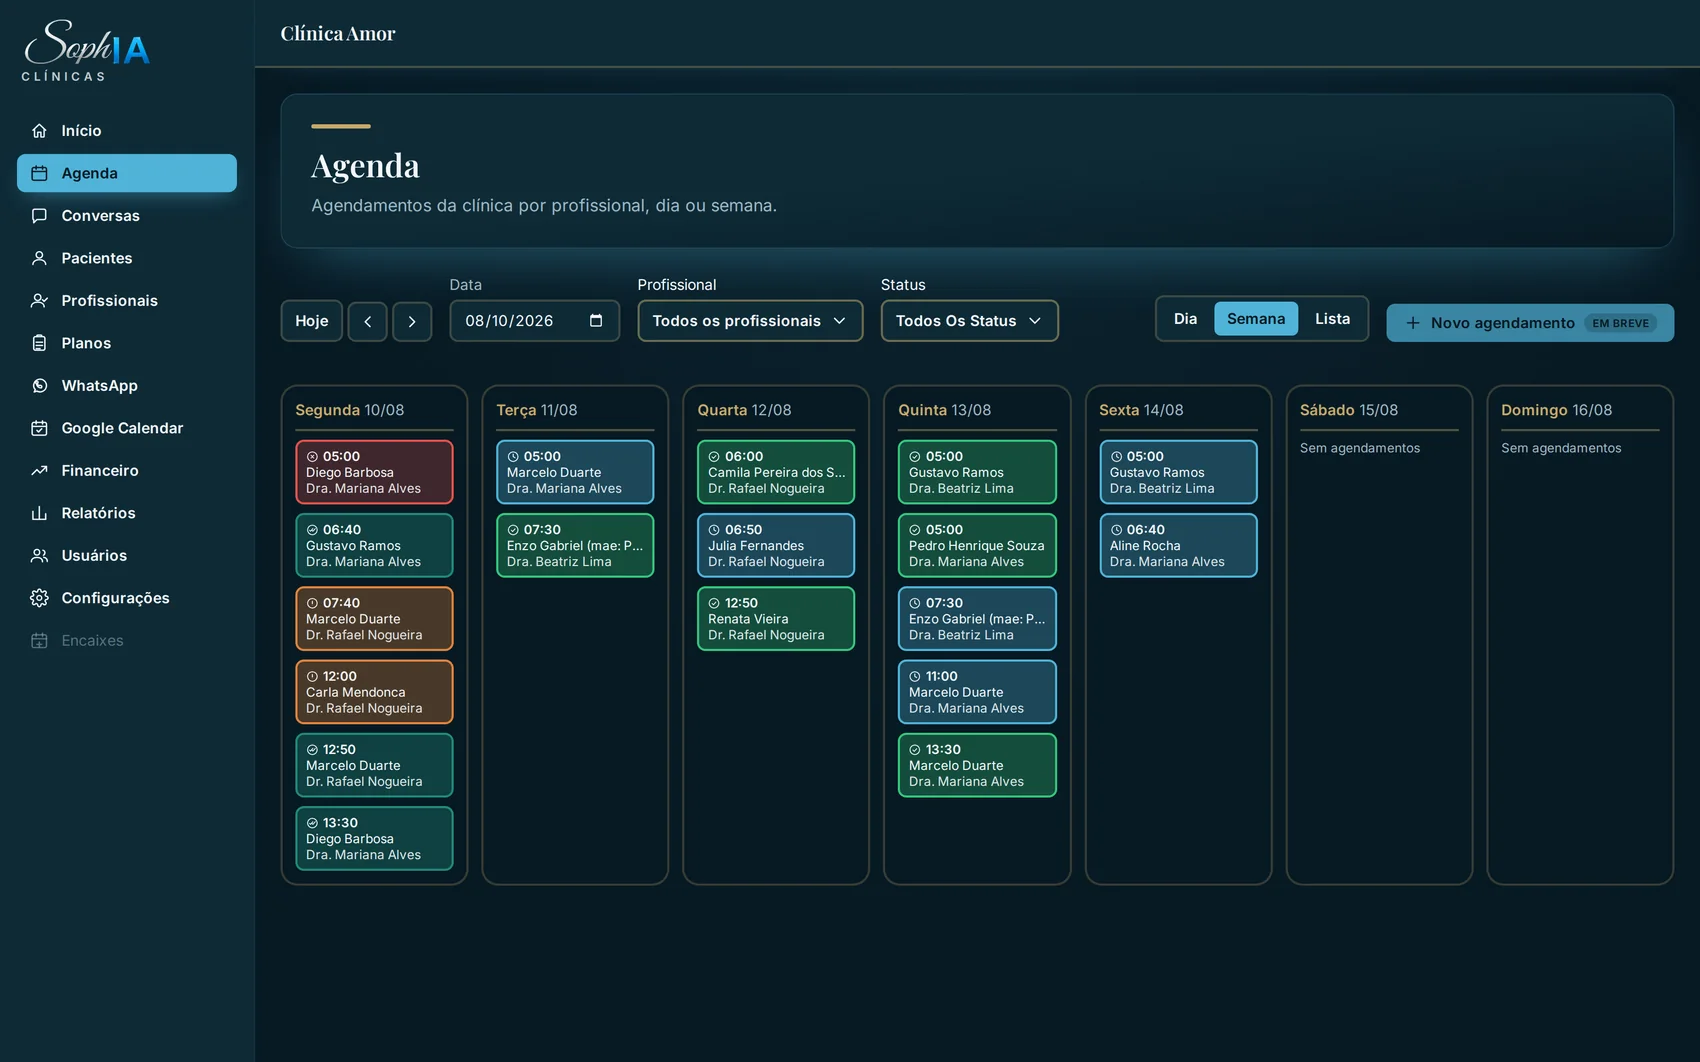Image resolution: width=1700 pixels, height=1062 pixels.
Task: Open Marcelo Duarte 11:00 Thursday appointment
Action: click(x=977, y=692)
